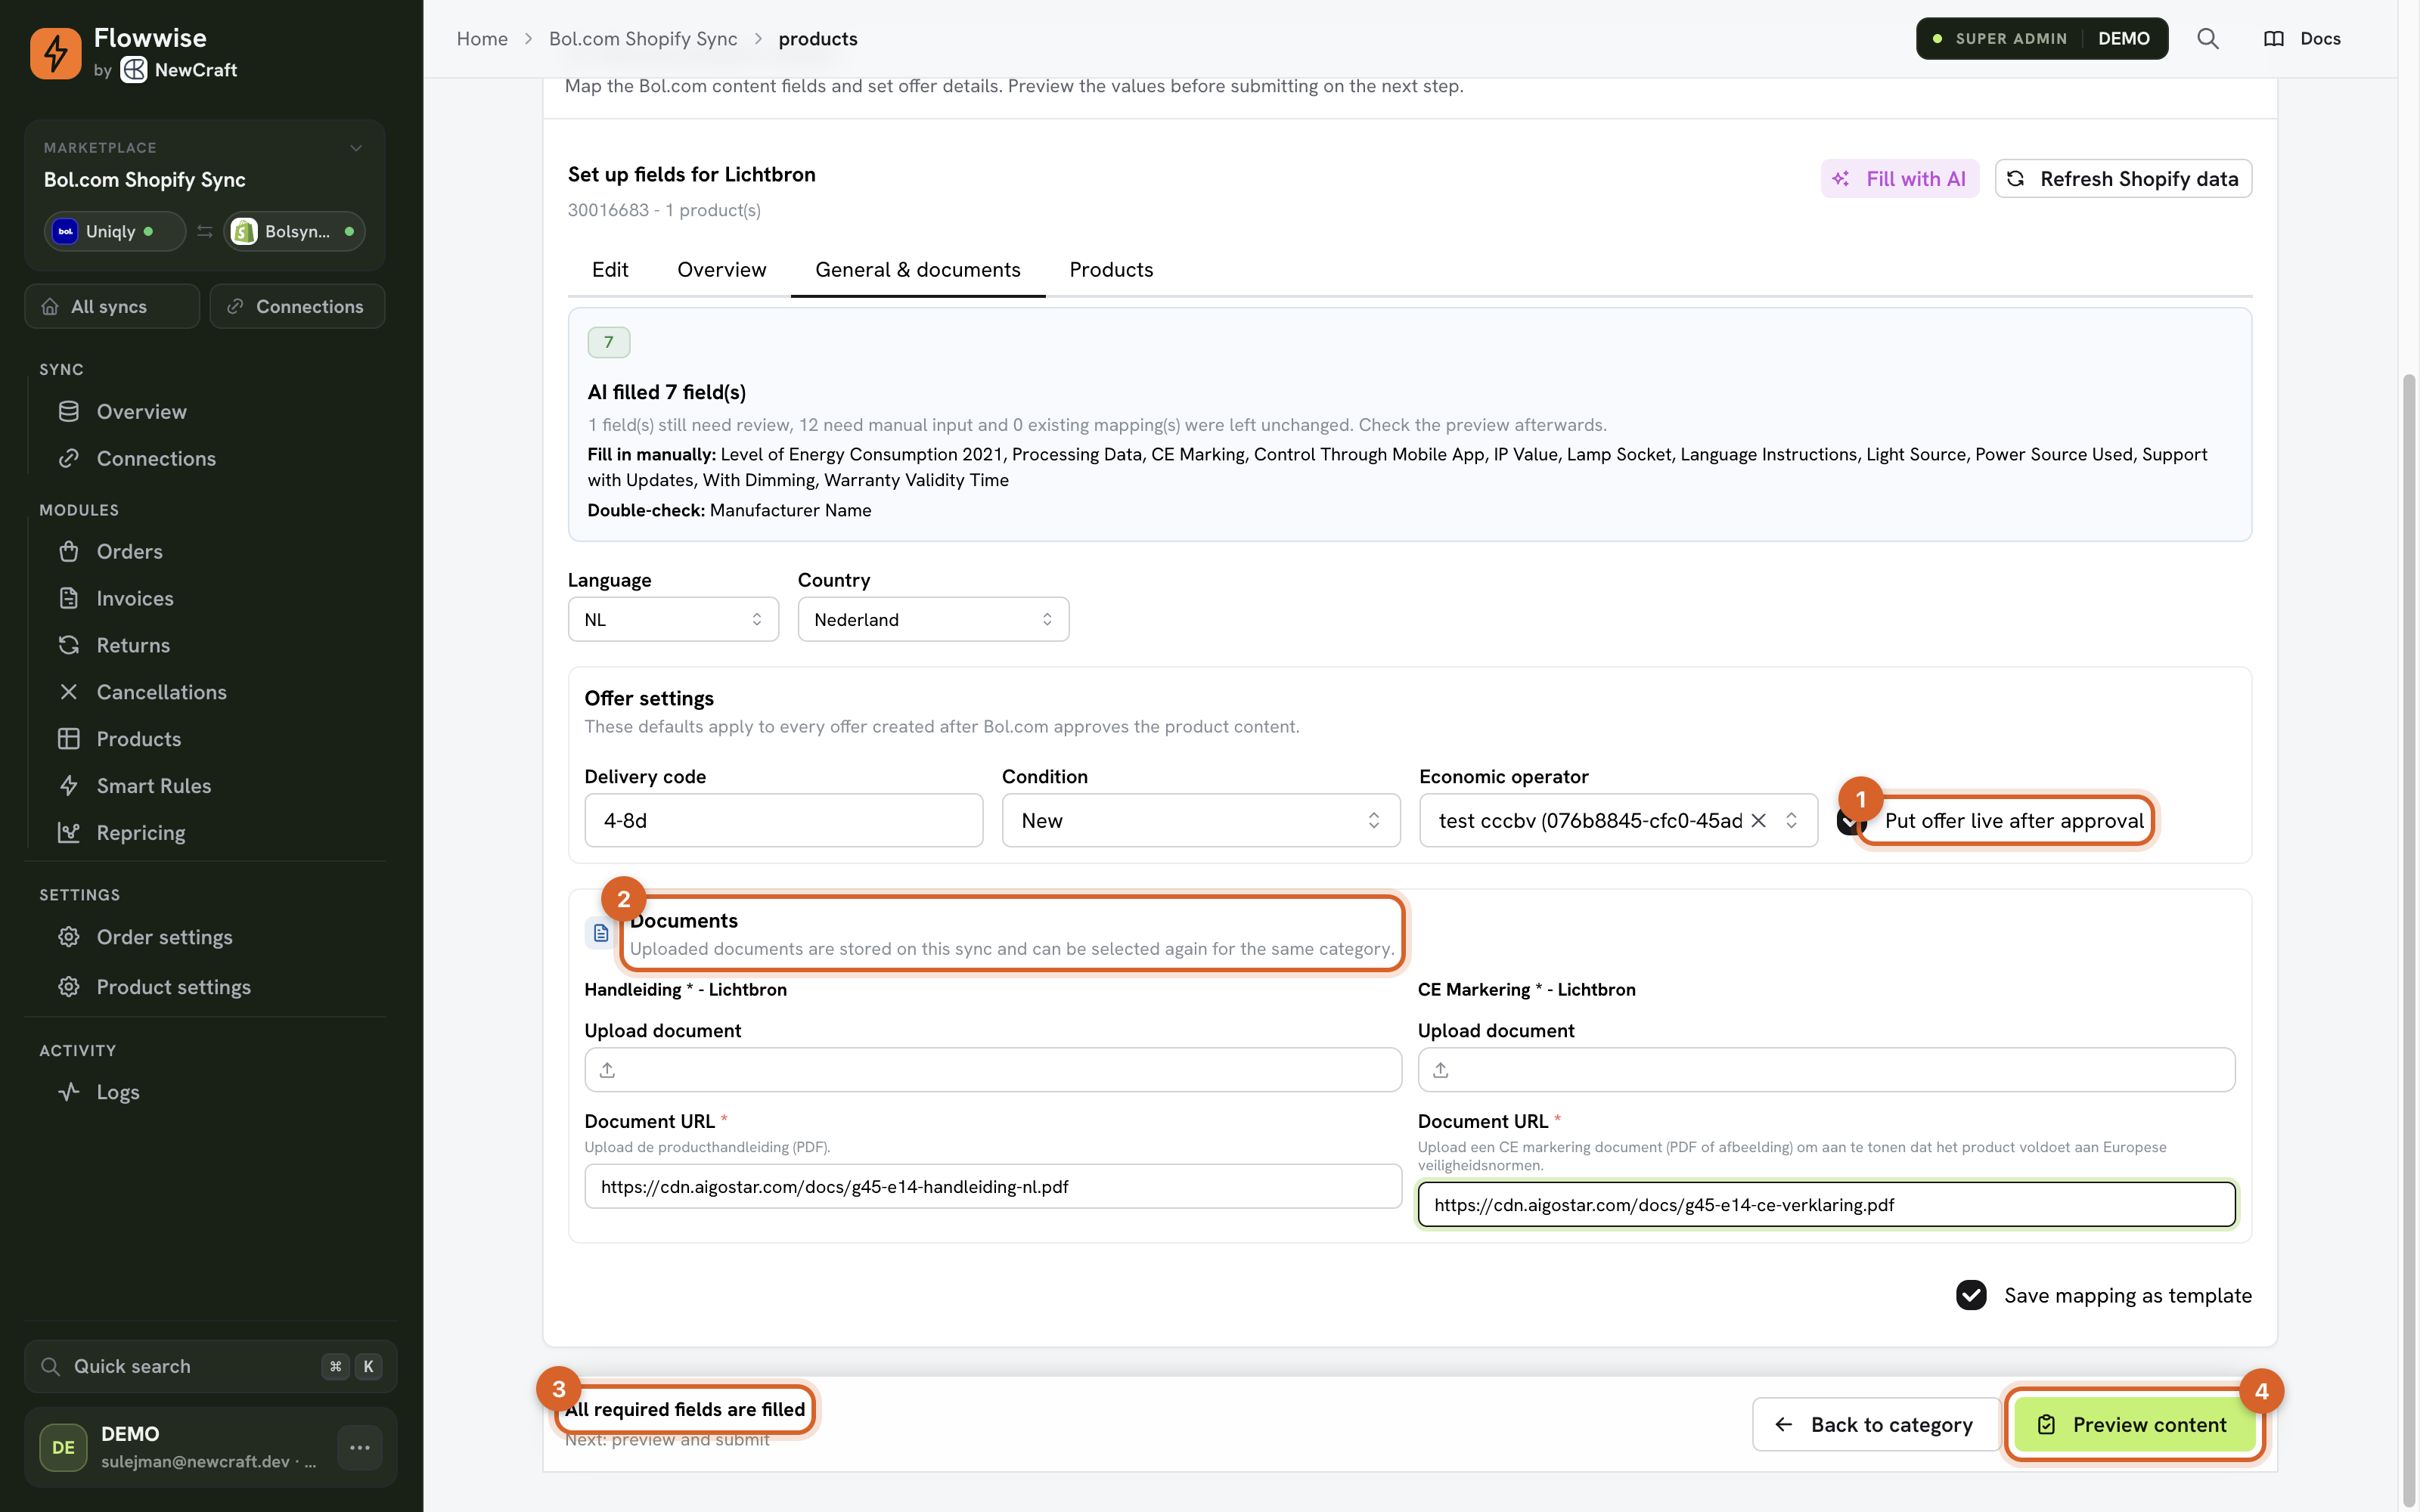Open the search magnifier in header

(2207, 39)
